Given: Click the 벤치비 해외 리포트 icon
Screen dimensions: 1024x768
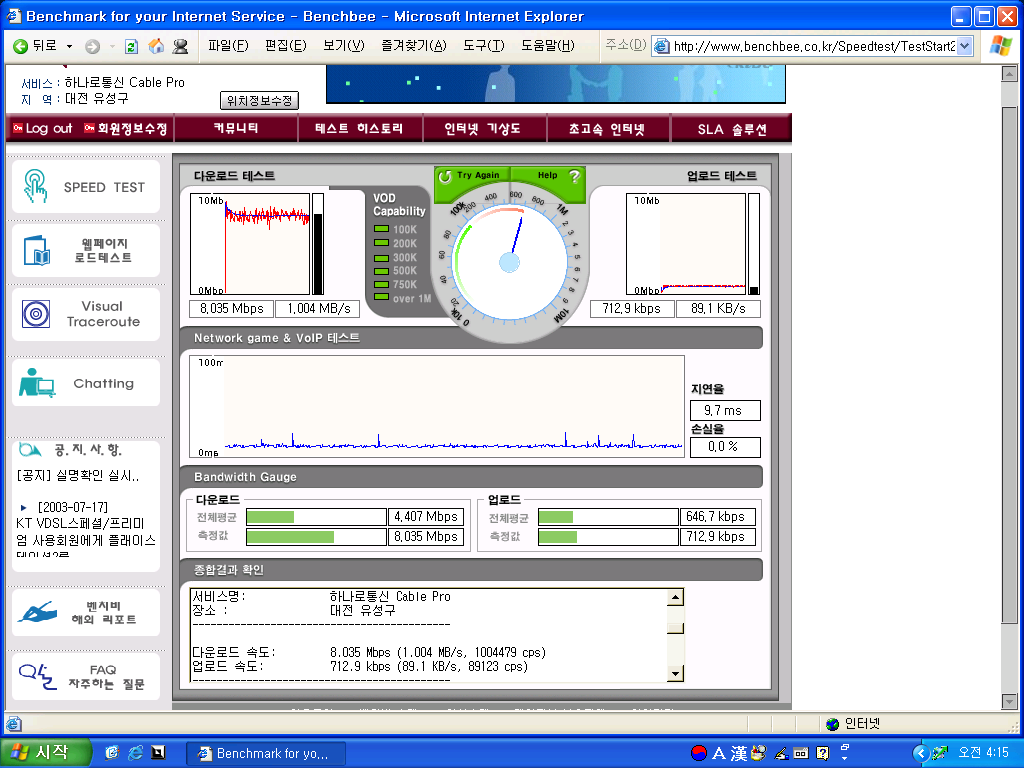Looking at the screenshot, I should click(37, 613).
